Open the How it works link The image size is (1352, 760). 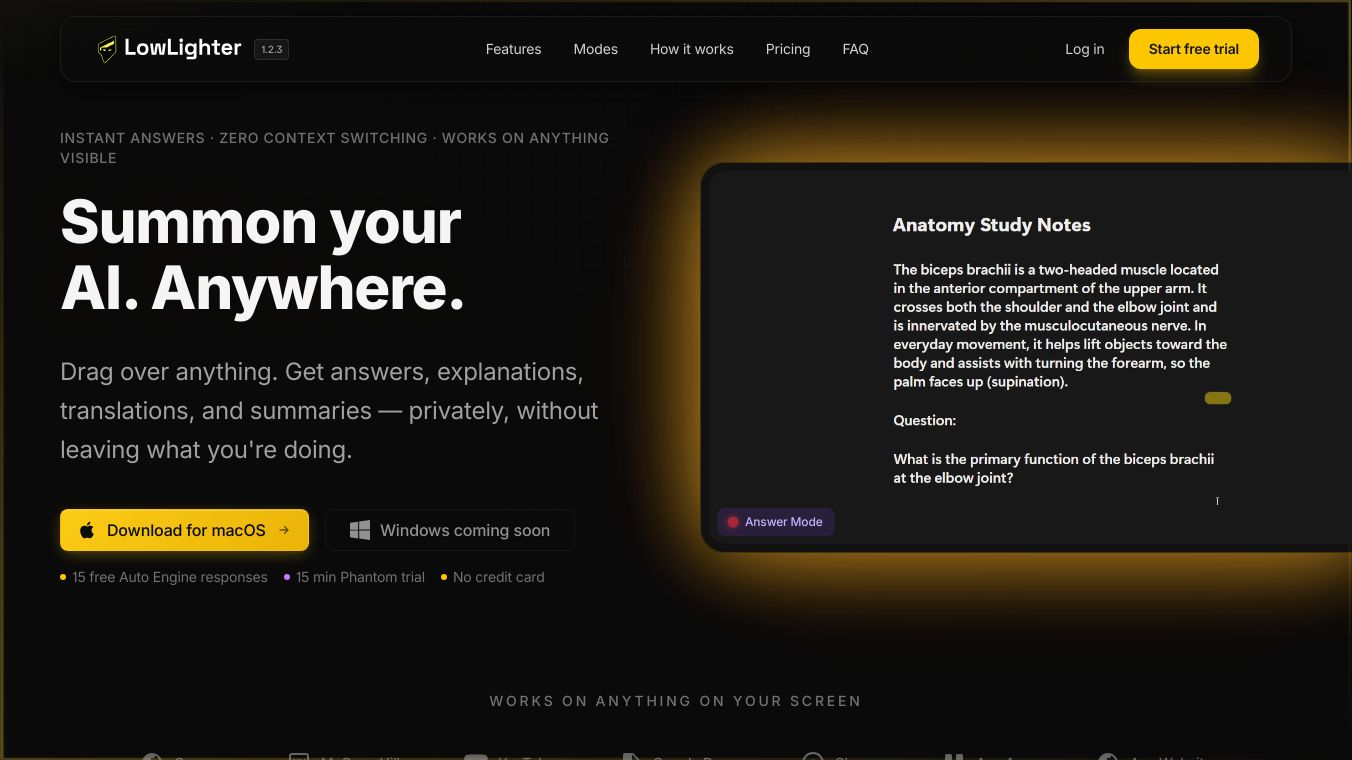692,49
